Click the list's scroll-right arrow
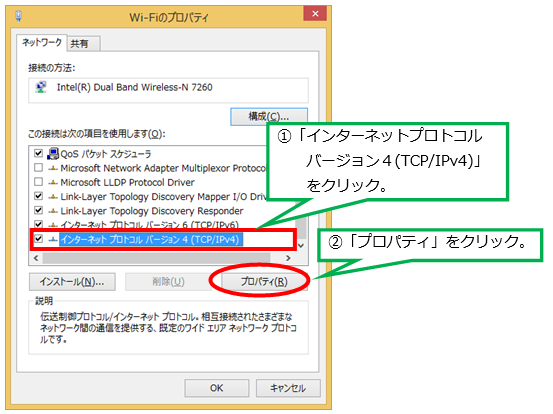 (288, 258)
